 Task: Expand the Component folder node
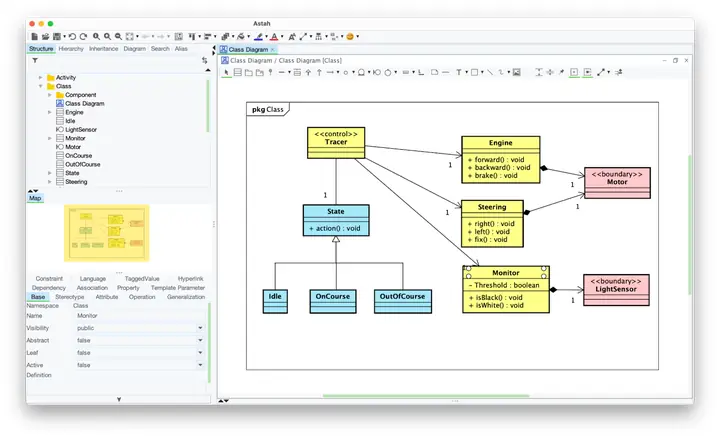coord(50,95)
